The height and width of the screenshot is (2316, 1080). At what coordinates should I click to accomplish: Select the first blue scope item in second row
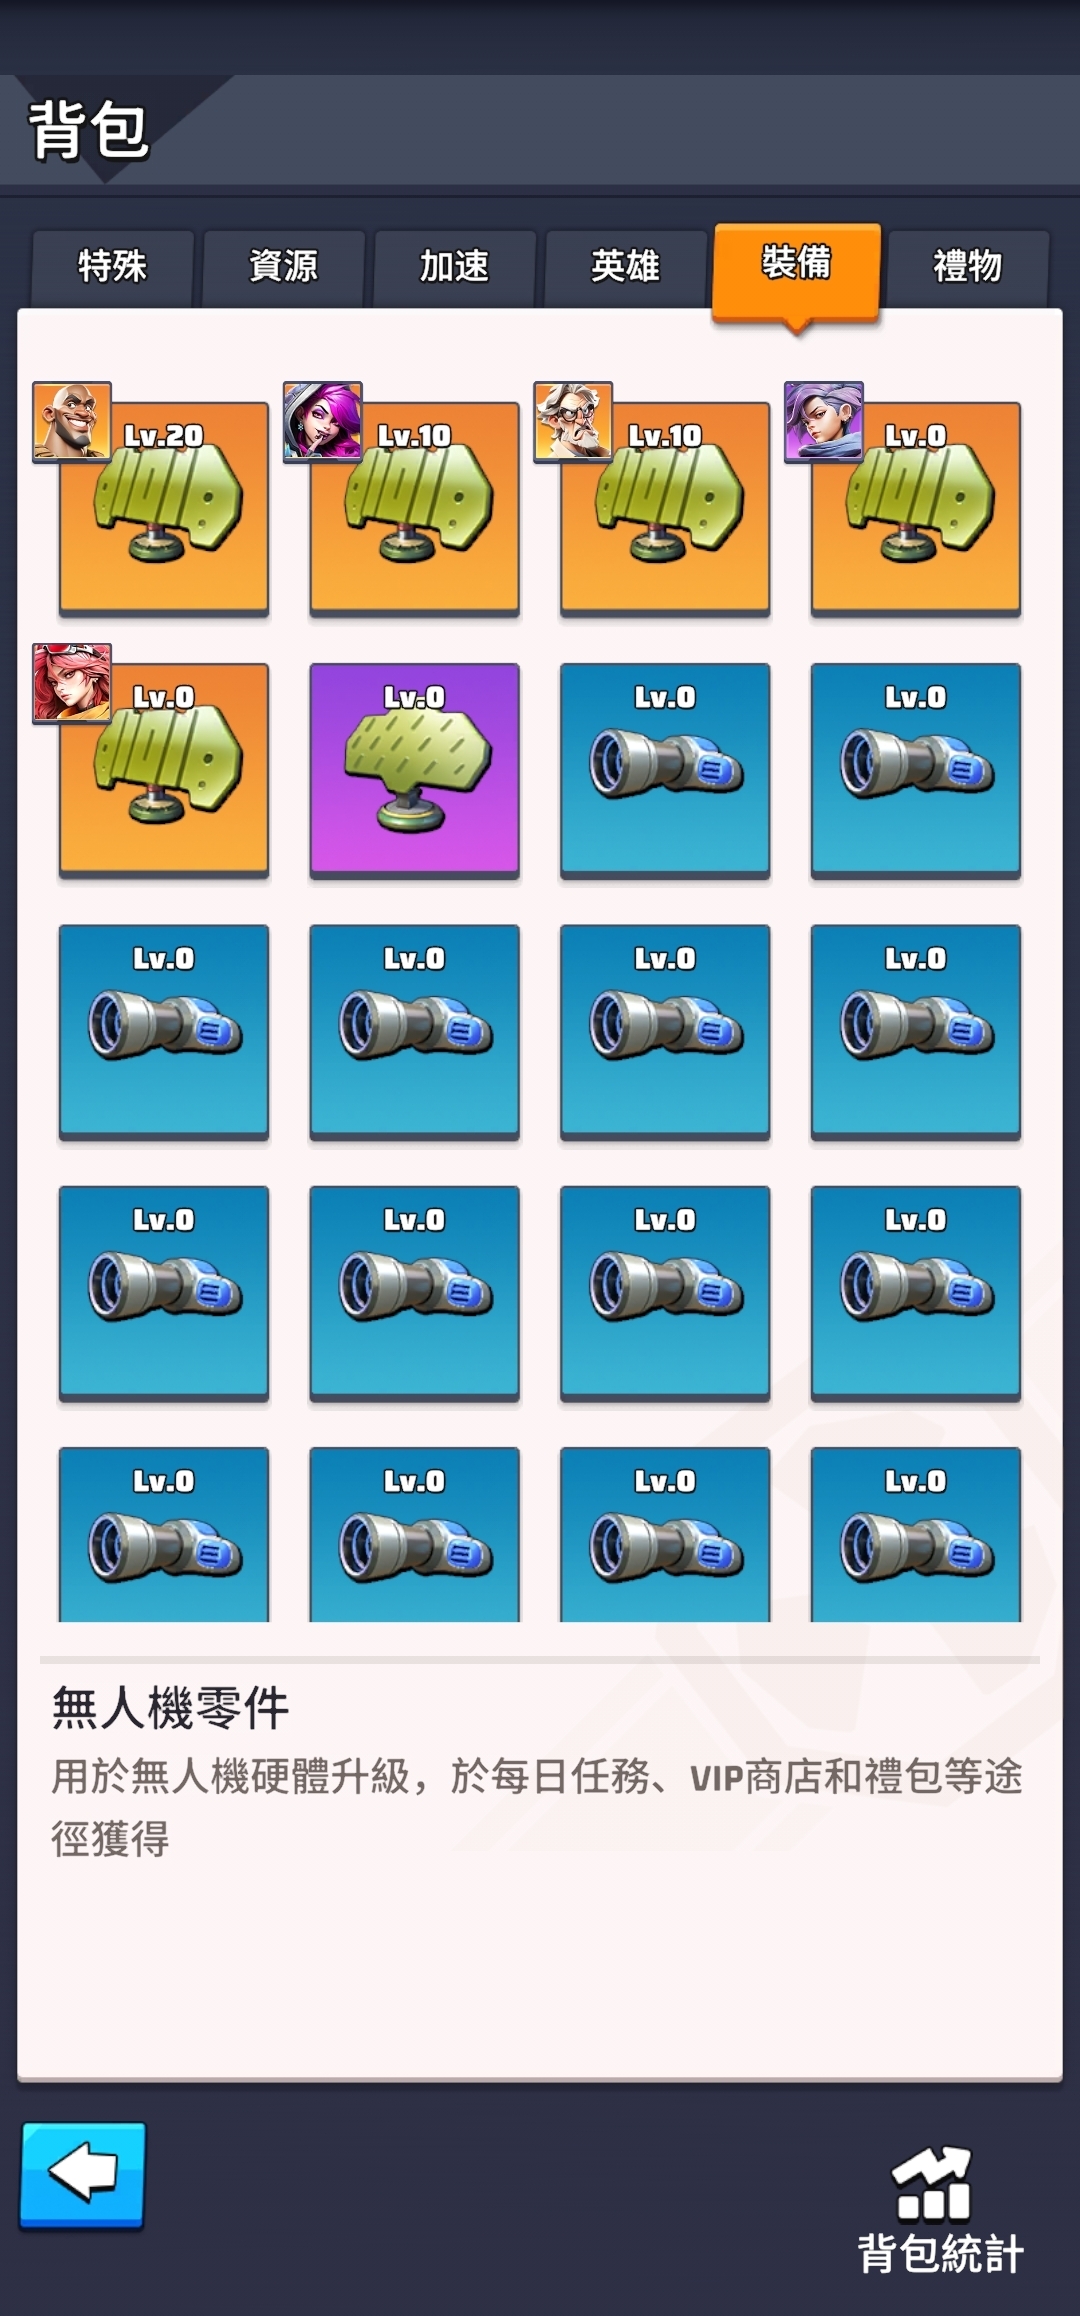point(665,769)
